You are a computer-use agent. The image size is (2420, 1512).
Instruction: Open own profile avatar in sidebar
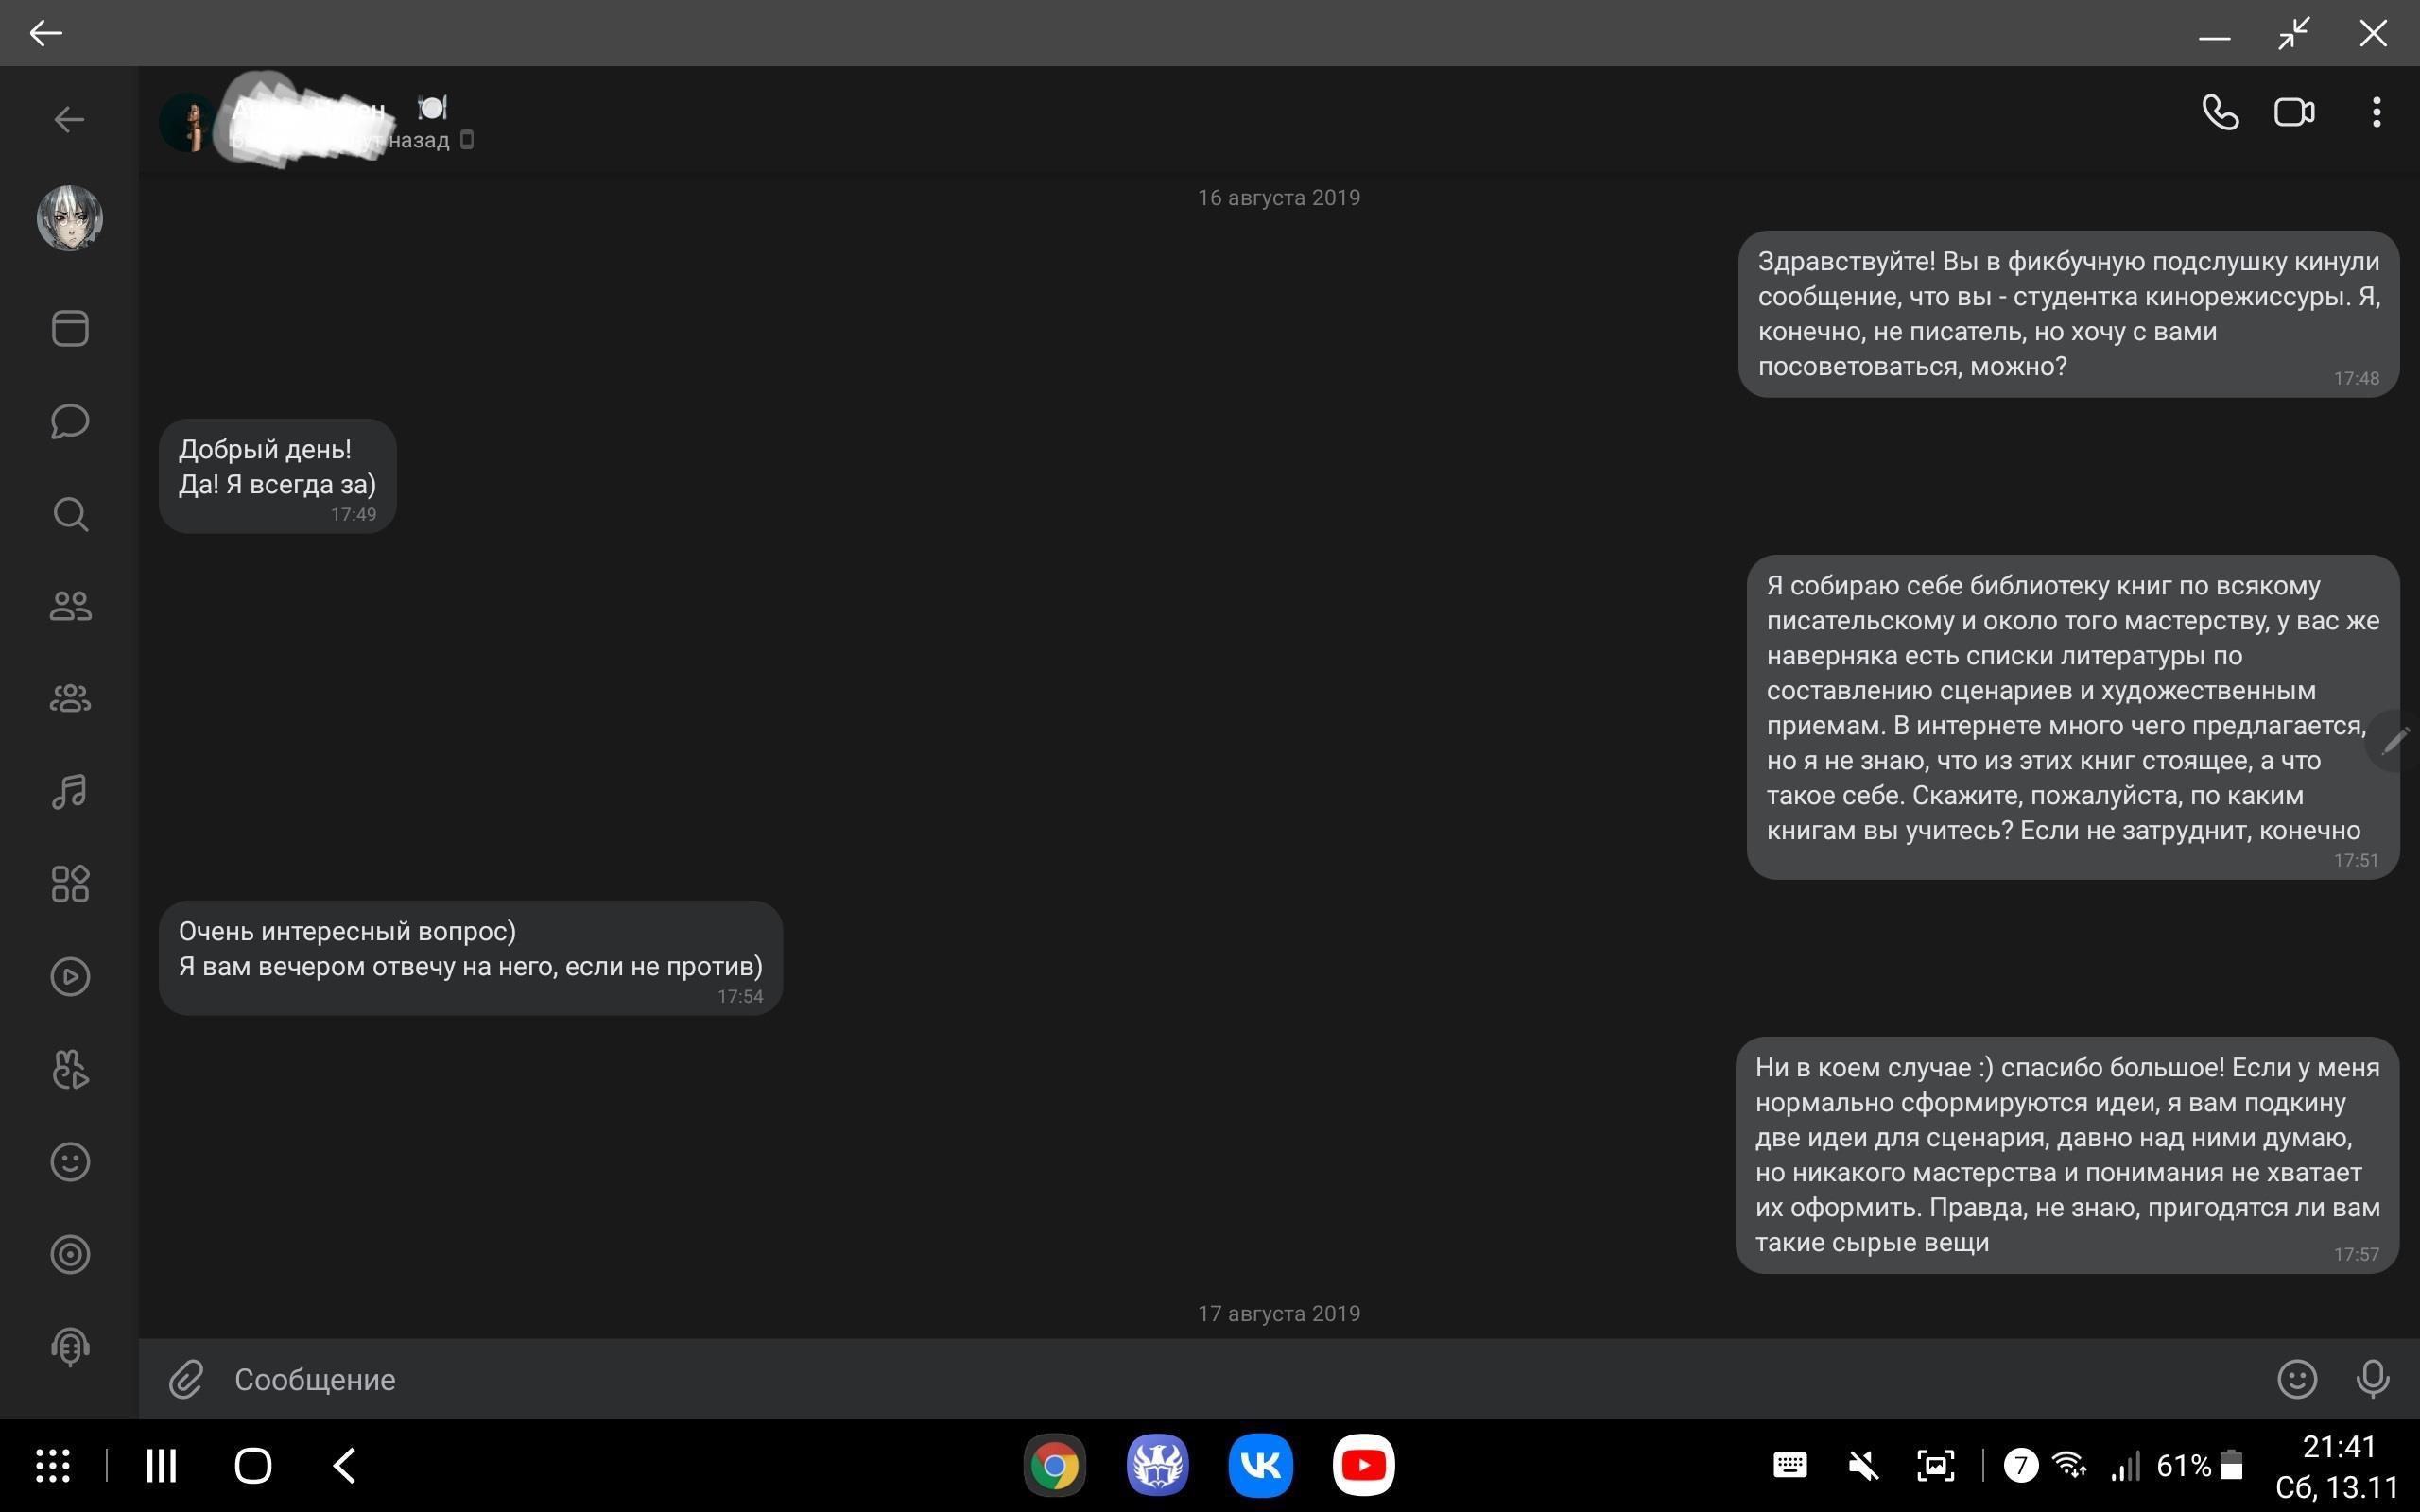[x=70, y=218]
